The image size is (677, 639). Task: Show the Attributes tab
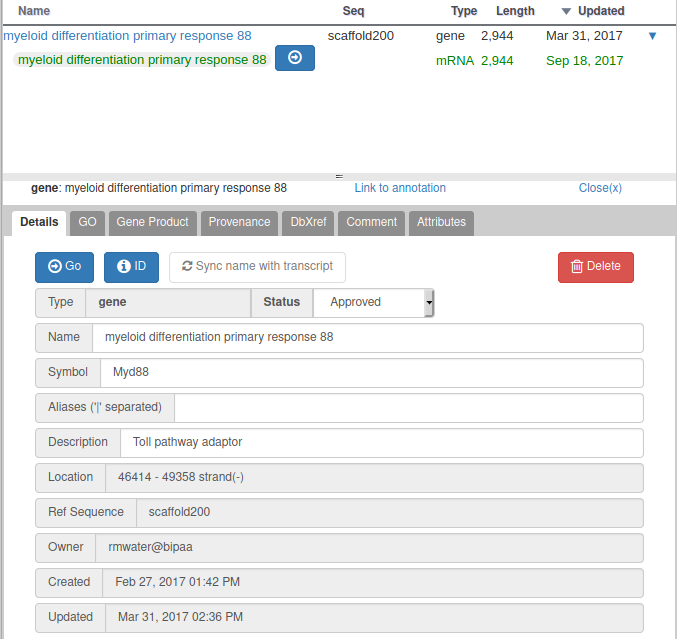(441, 223)
